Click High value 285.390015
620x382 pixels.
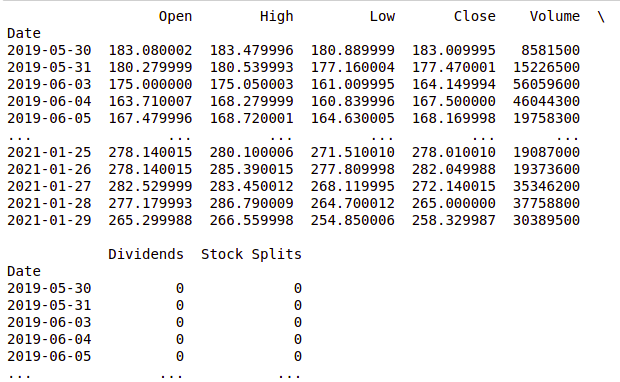tap(251, 169)
